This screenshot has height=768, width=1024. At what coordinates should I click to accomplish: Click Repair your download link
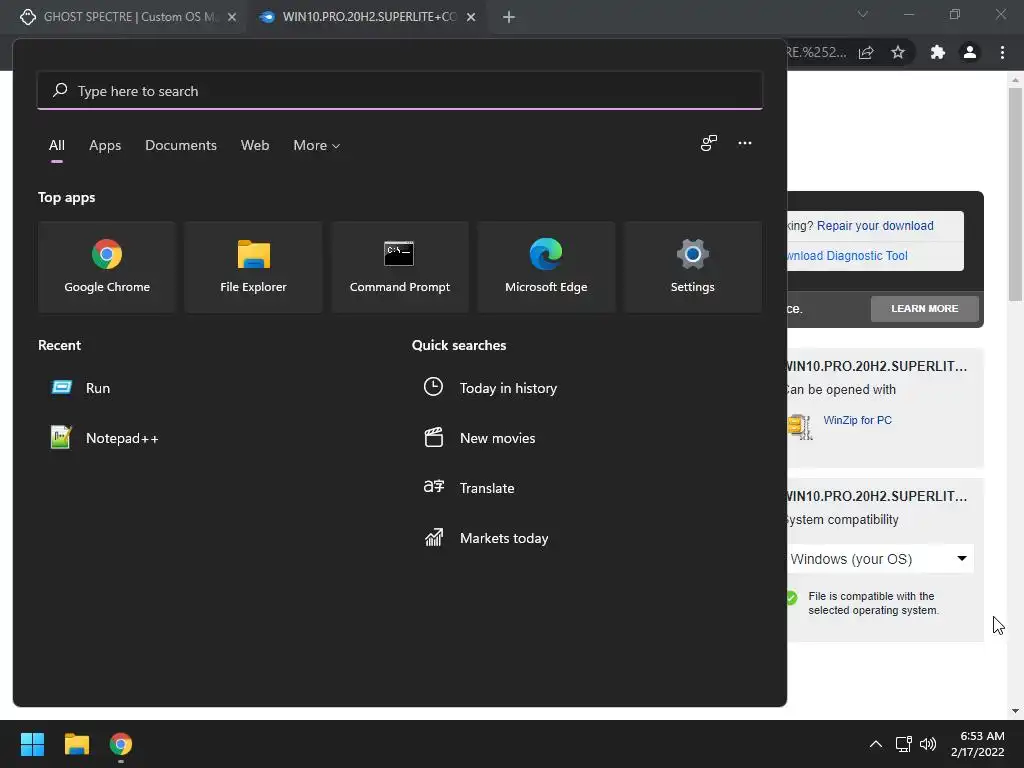tap(875, 226)
